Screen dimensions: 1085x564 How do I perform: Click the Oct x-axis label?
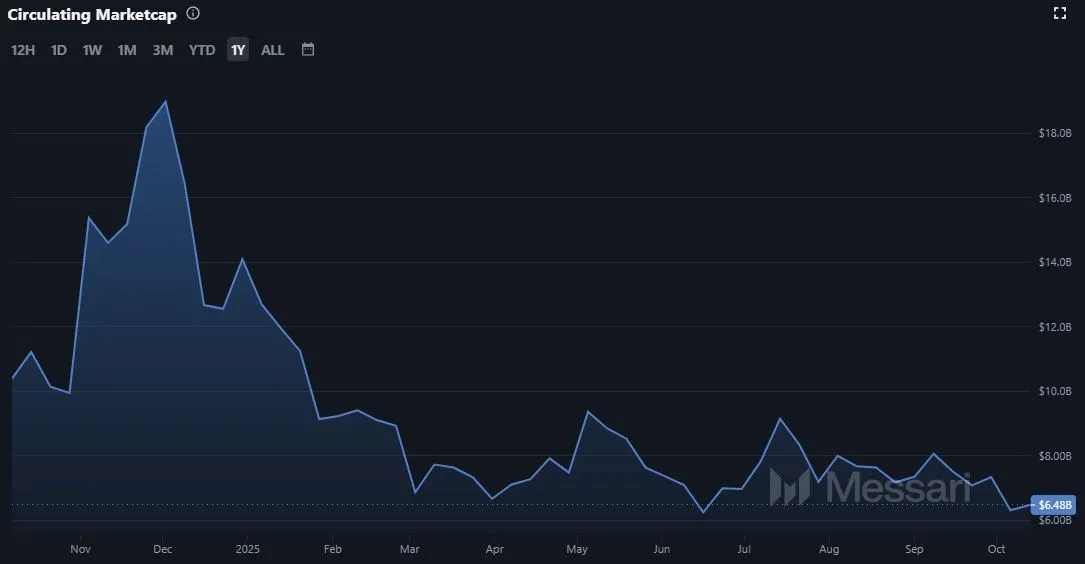pos(996,549)
